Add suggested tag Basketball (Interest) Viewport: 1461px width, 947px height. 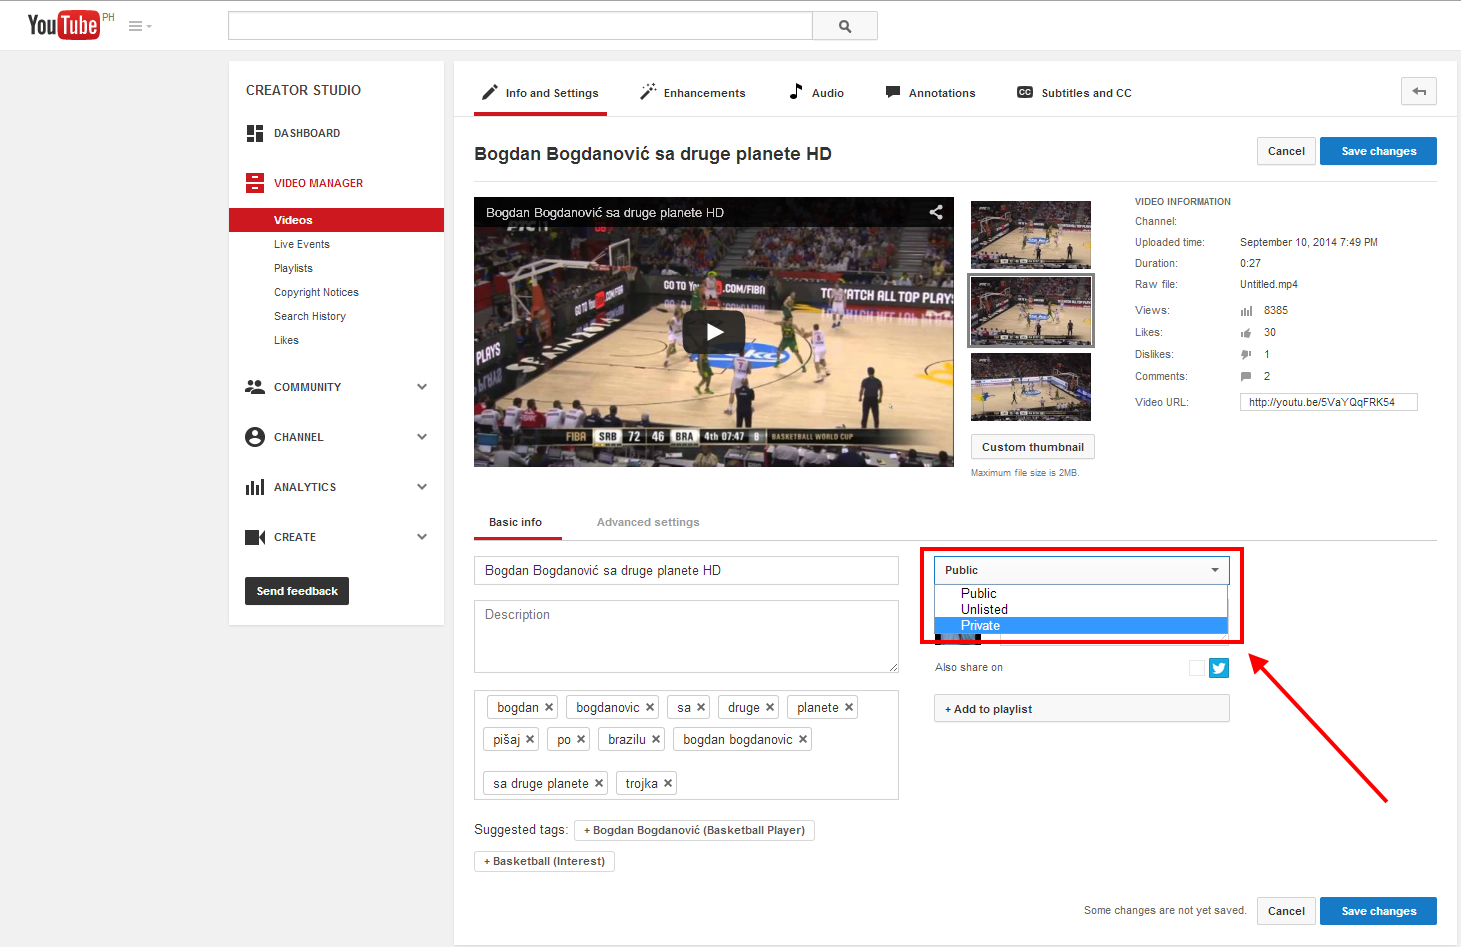[x=544, y=861]
